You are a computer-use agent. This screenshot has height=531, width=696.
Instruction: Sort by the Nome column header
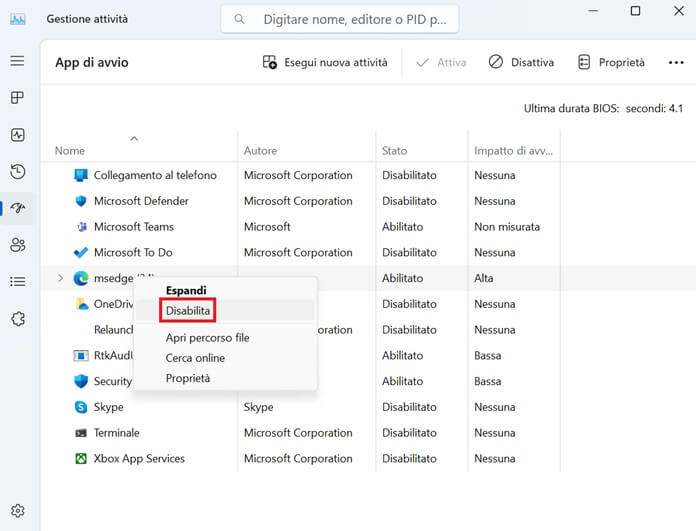[x=70, y=151]
